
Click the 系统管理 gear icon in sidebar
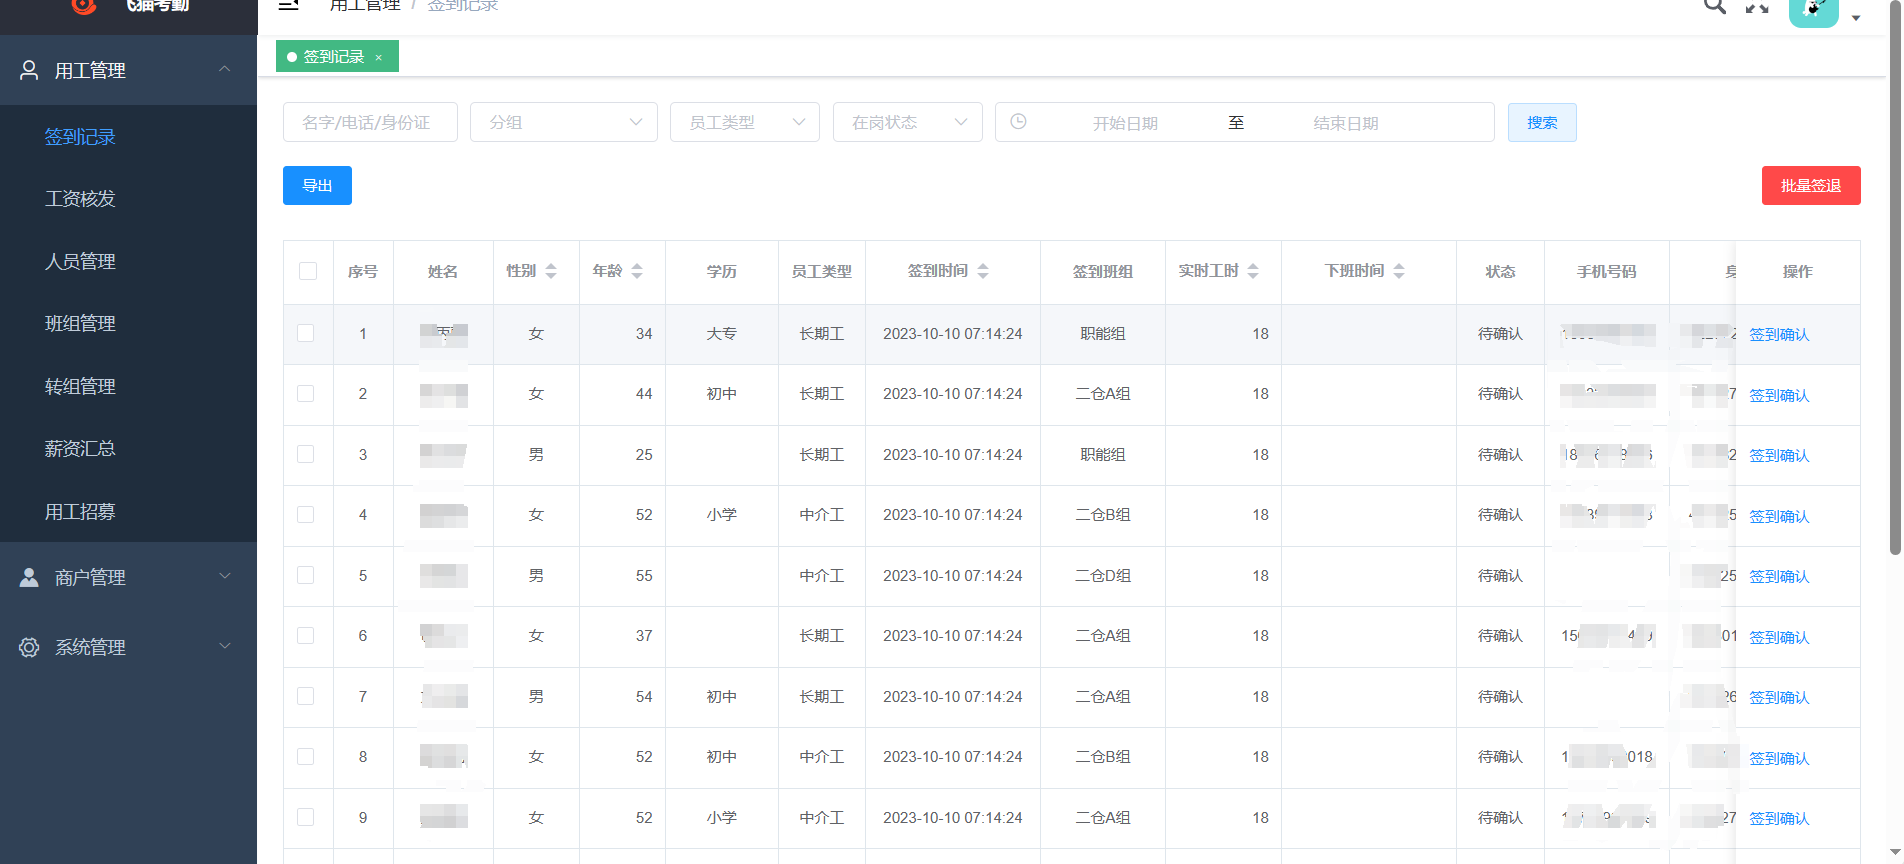click(x=29, y=647)
